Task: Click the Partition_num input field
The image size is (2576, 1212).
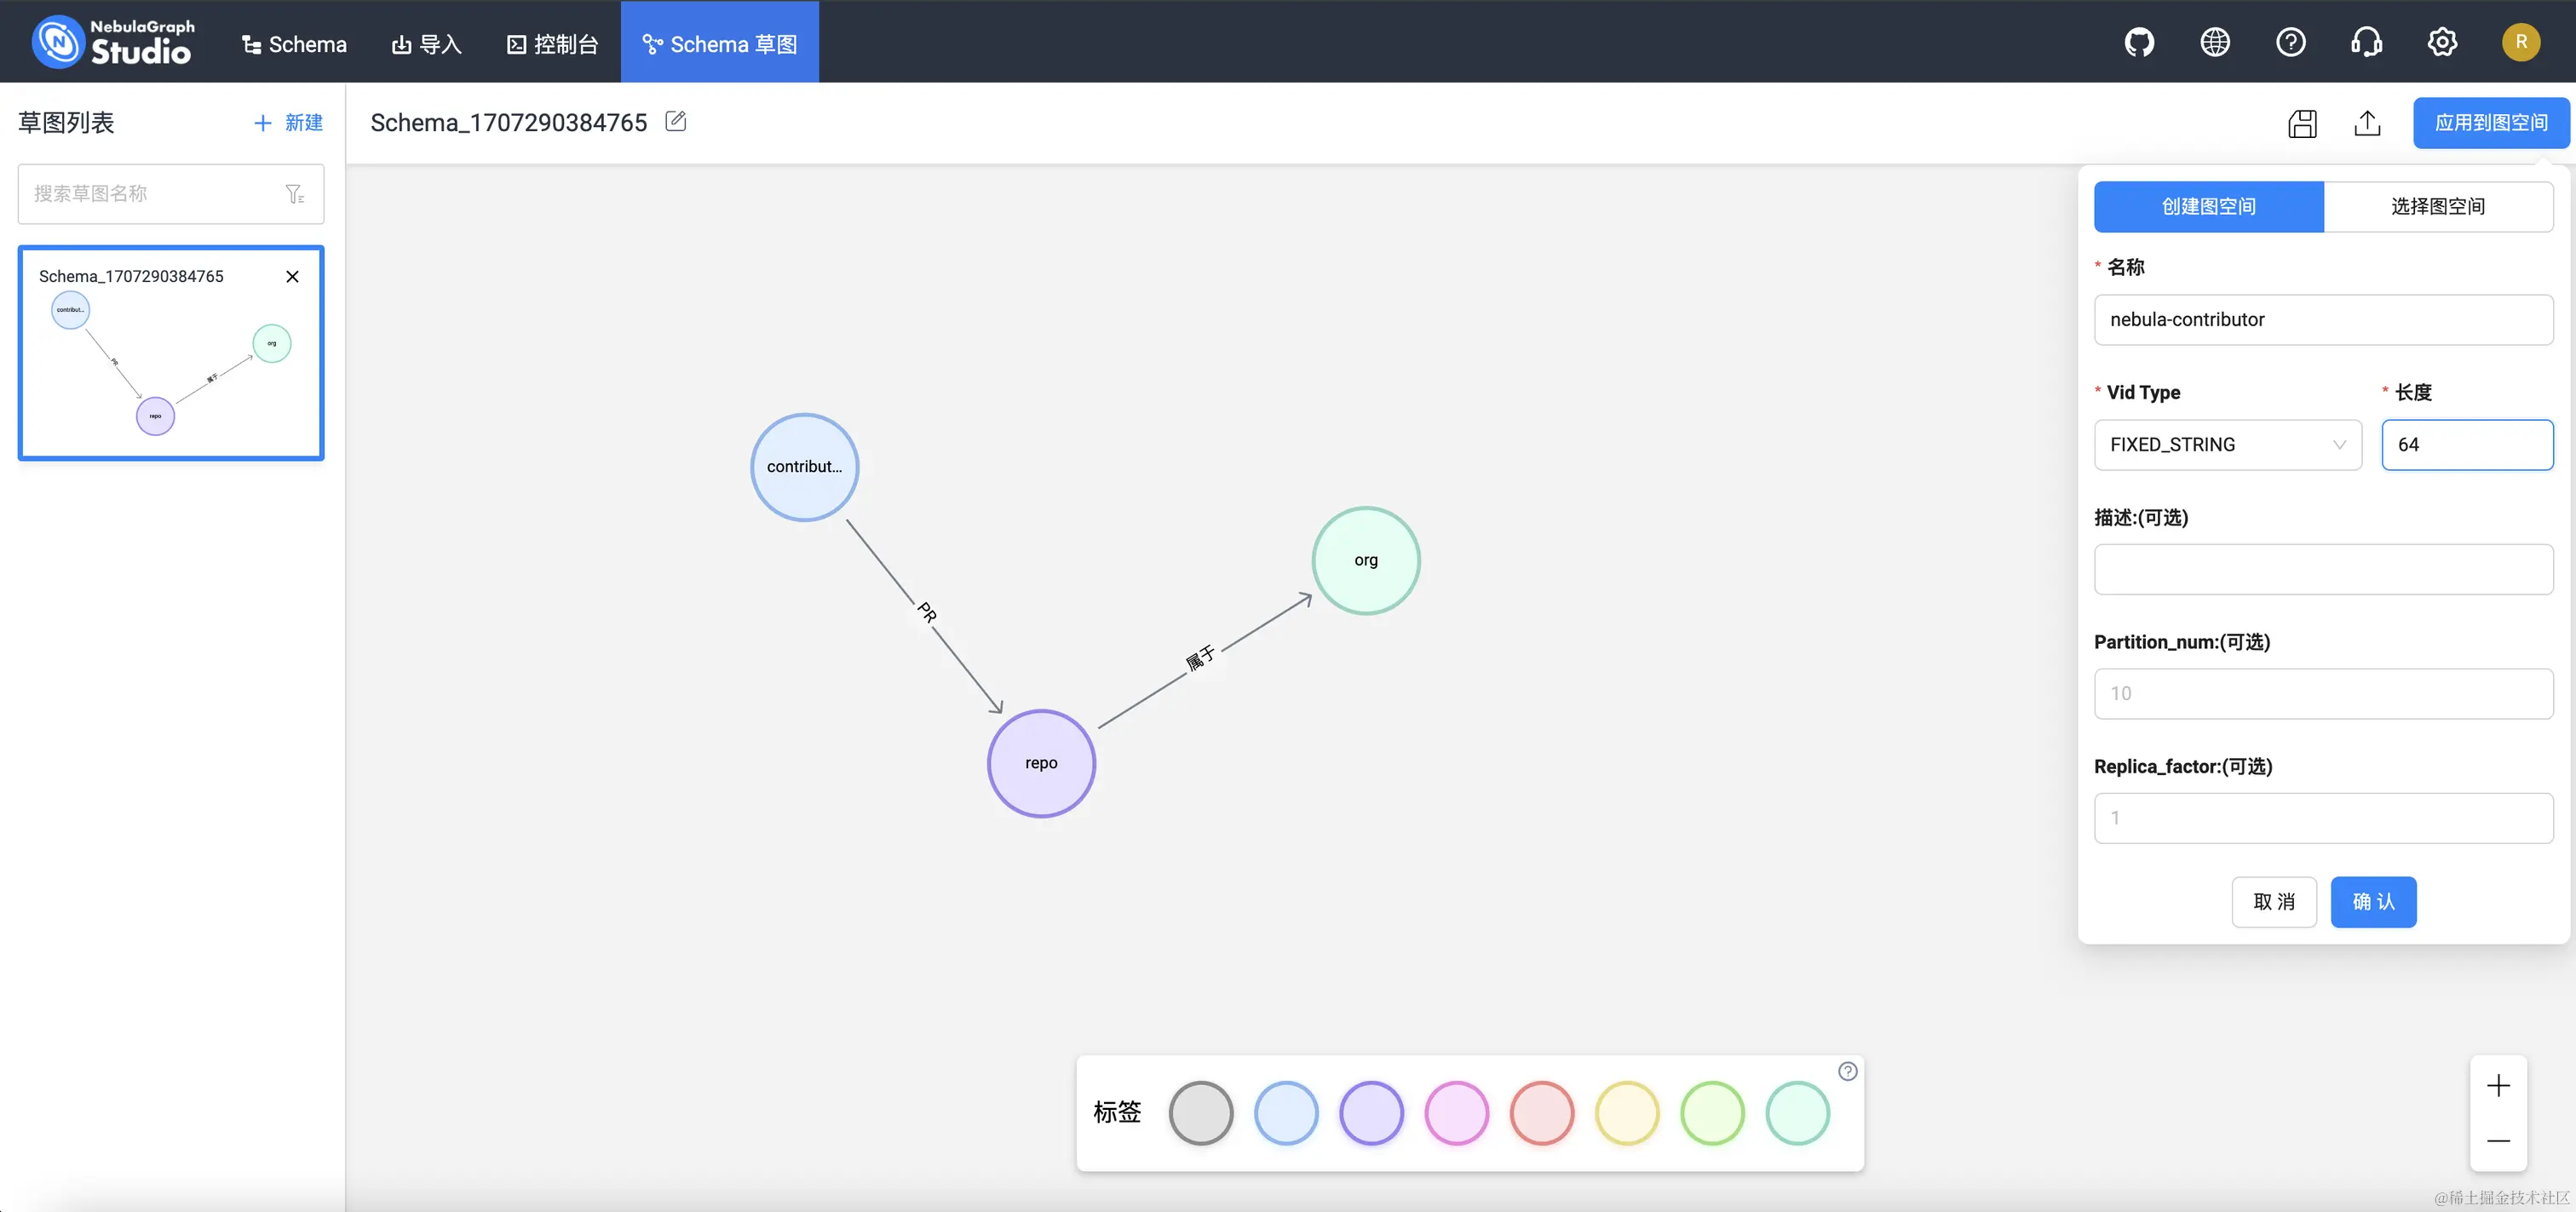Action: click(2323, 694)
